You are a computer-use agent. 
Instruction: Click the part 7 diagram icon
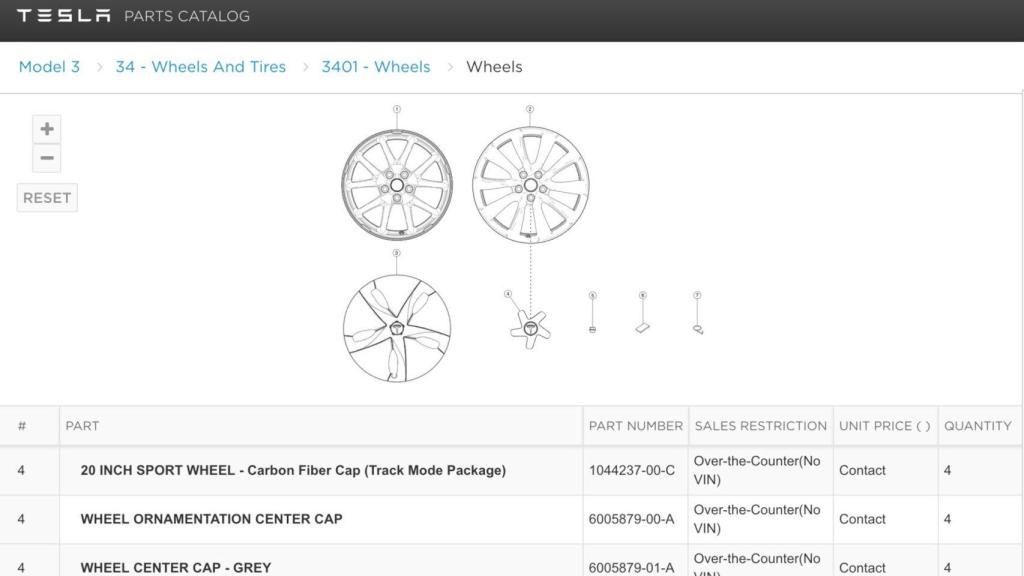697,327
